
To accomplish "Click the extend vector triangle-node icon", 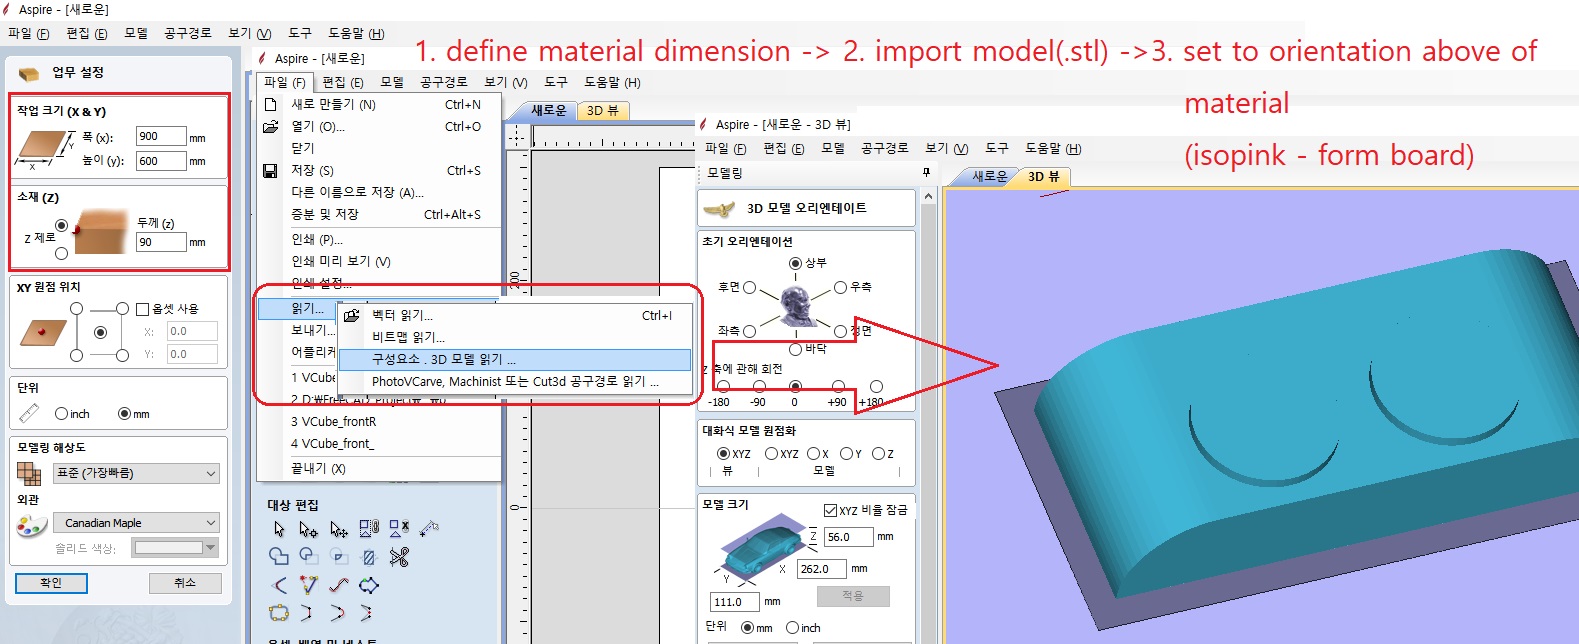I will pos(308,585).
